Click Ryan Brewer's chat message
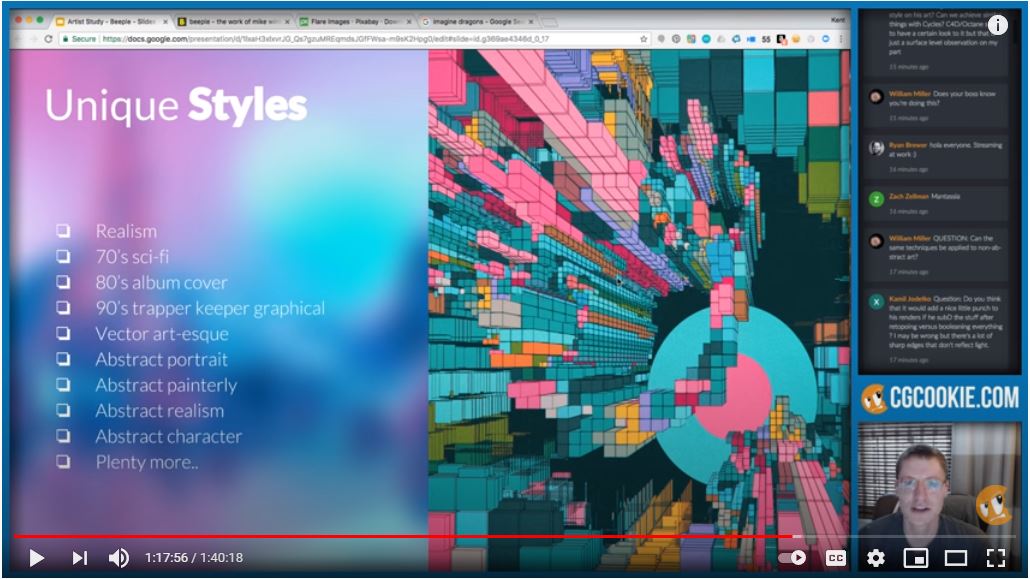Screen dimensions: 1030x579 pyautogui.click(x=937, y=156)
